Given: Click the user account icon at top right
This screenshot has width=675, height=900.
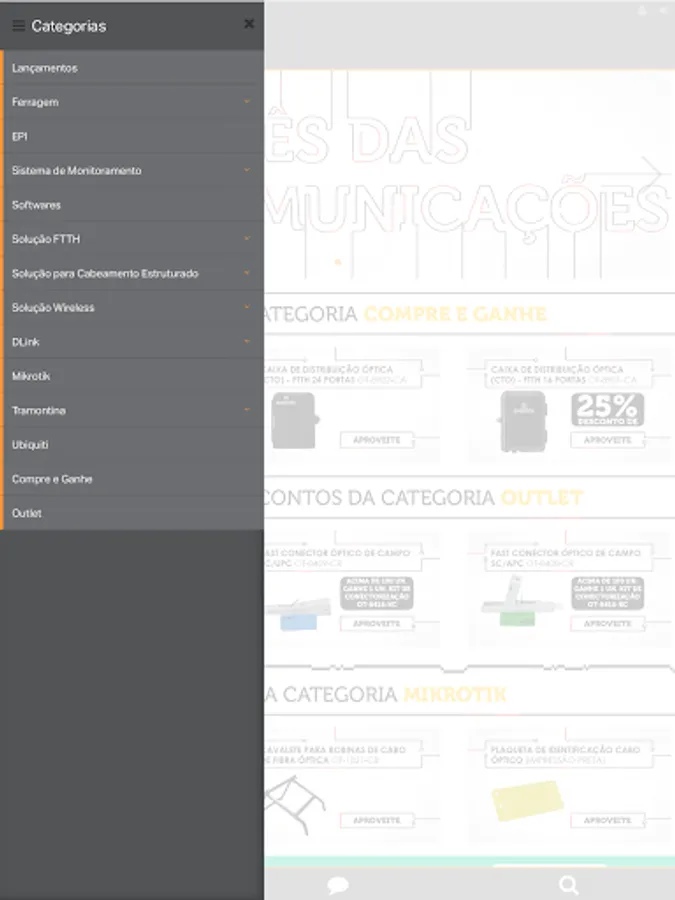Looking at the screenshot, I should coord(642,10).
